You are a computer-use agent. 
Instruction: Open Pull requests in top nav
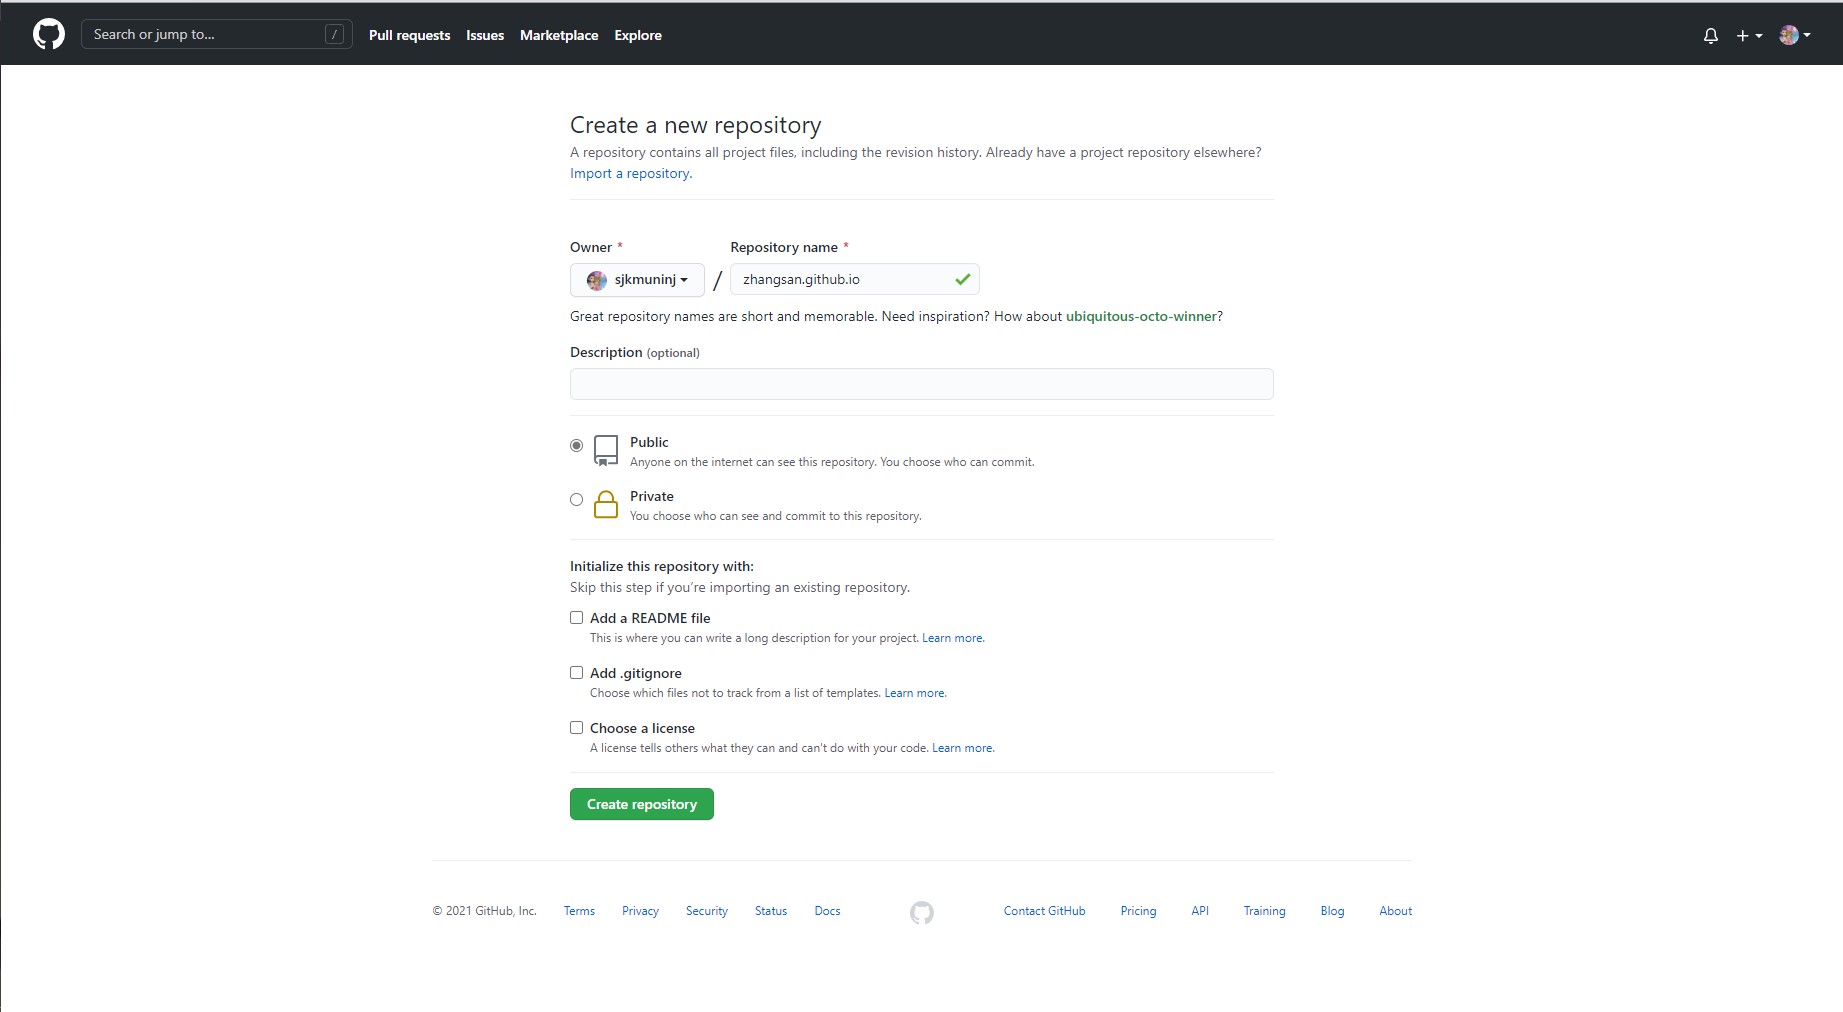tap(409, 35)
